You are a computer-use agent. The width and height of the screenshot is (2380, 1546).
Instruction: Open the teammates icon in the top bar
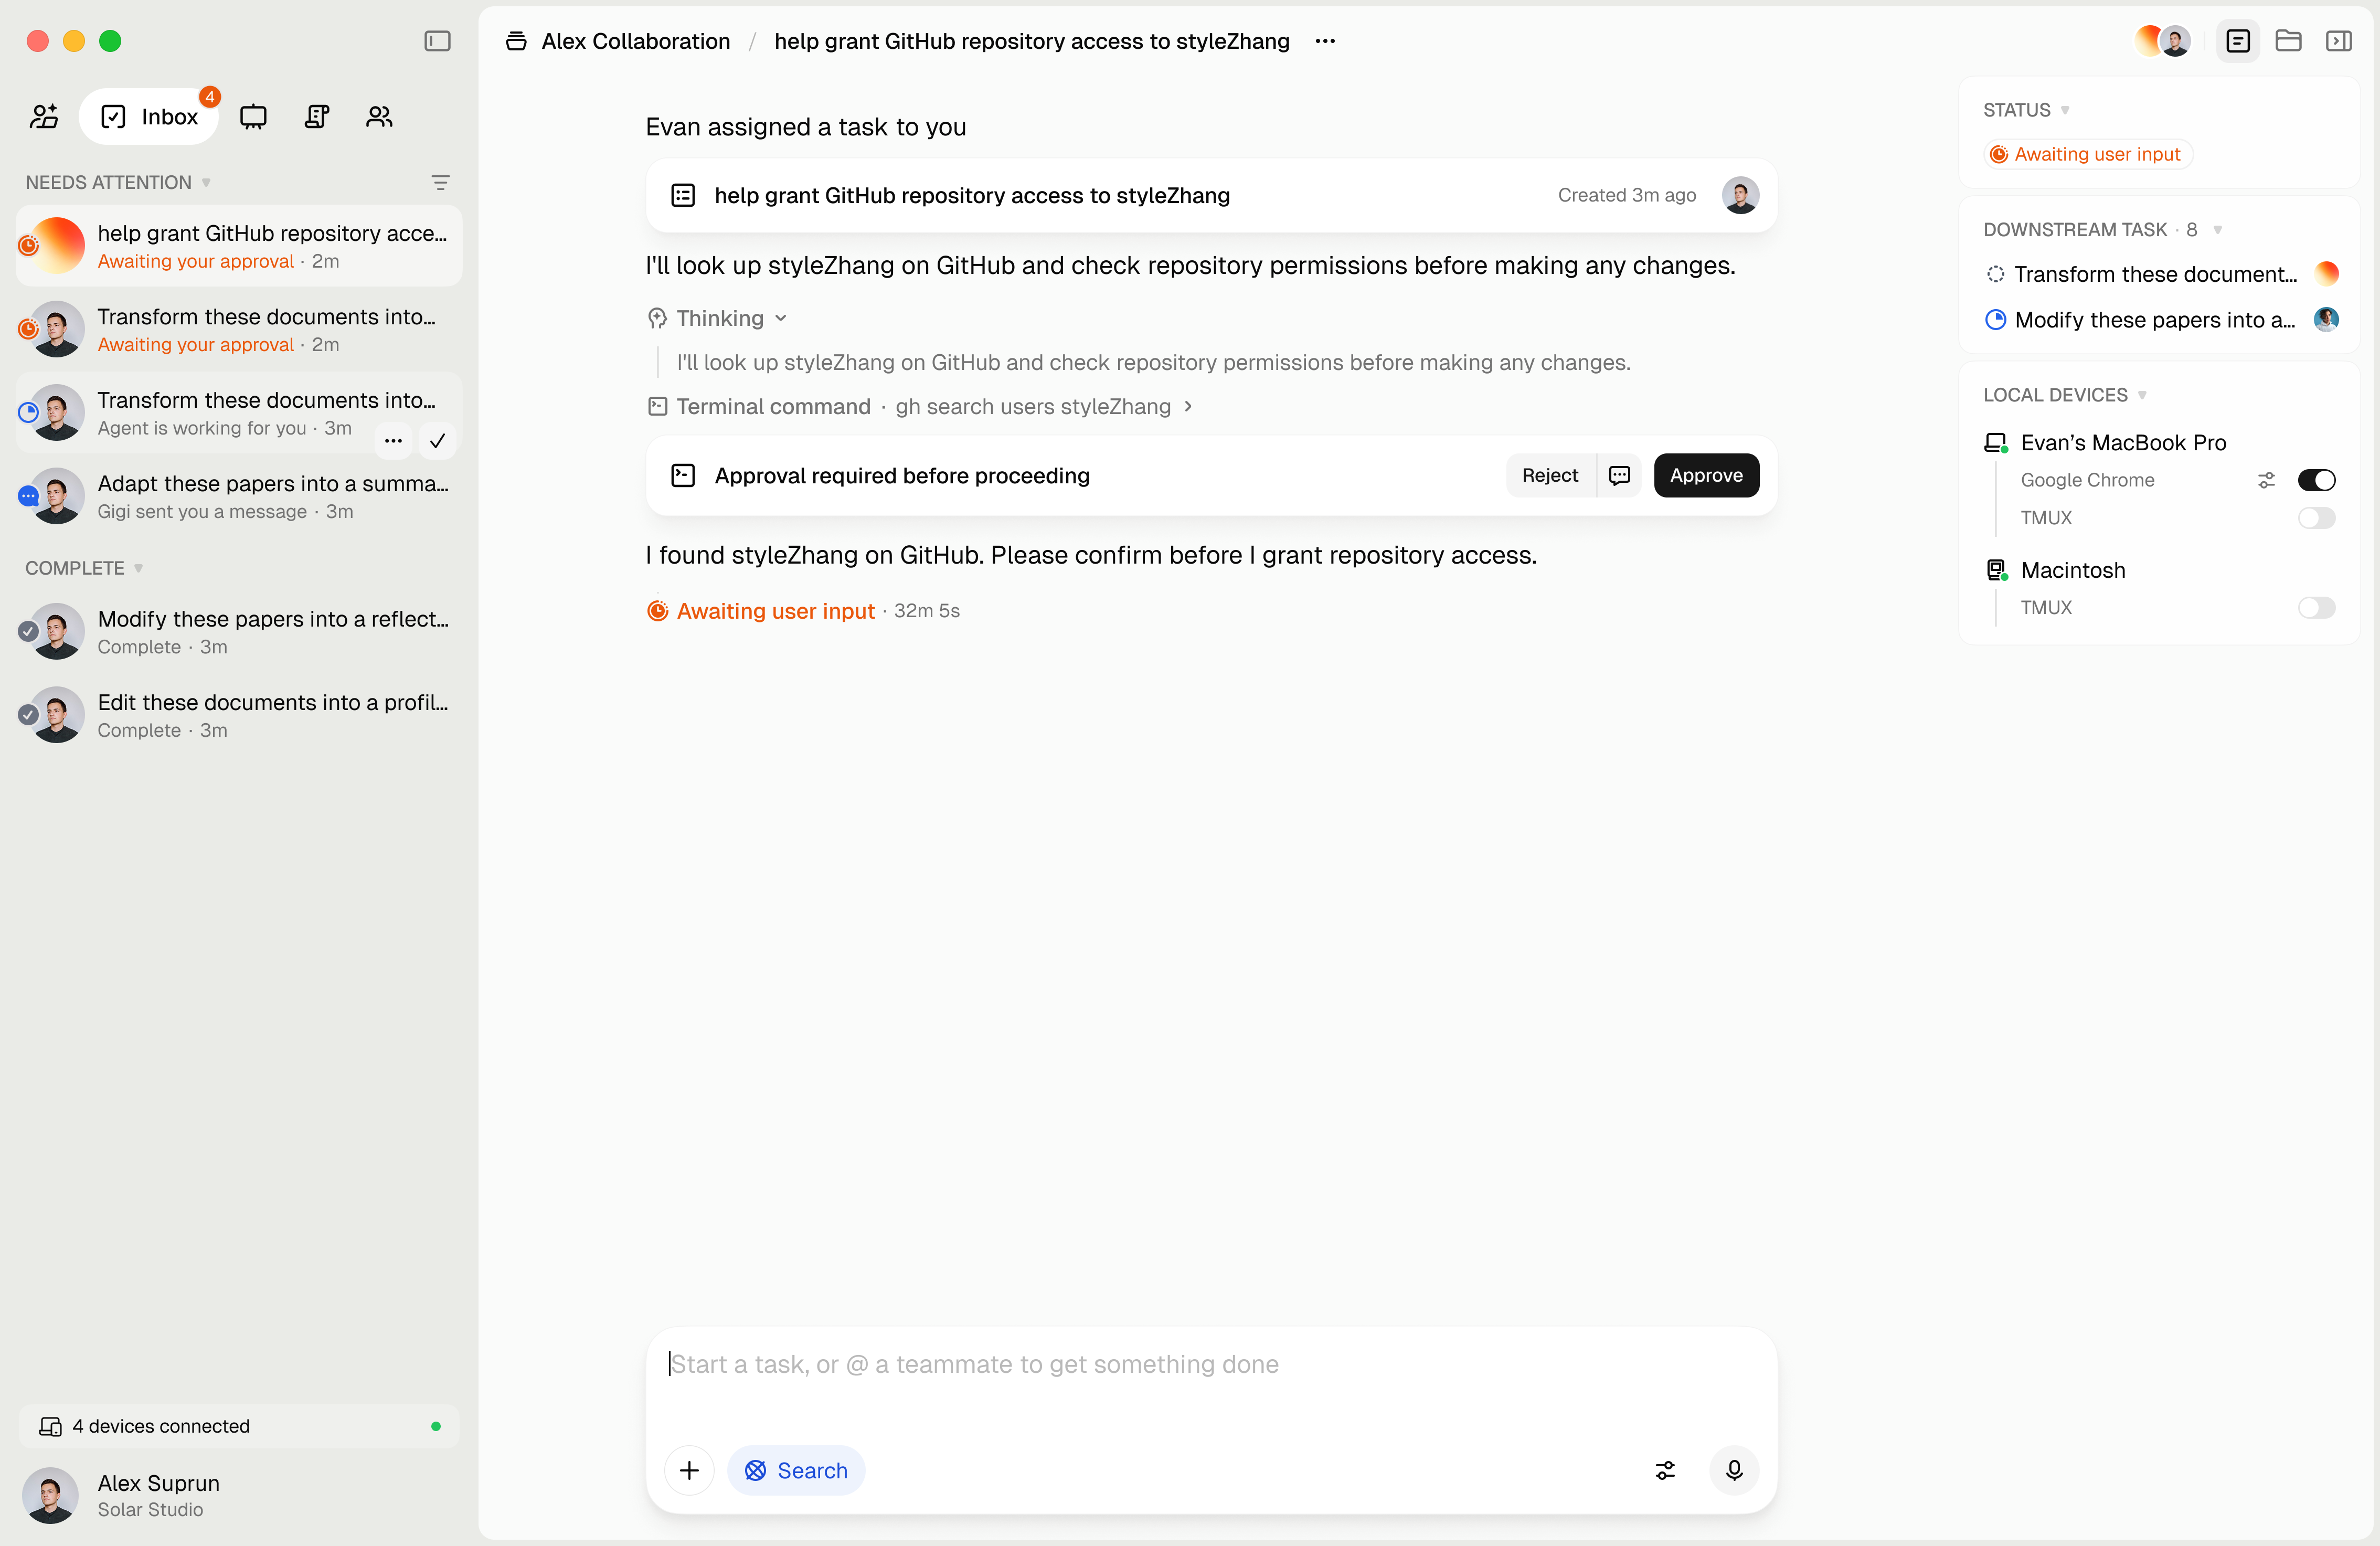click(x=379, y=116)
